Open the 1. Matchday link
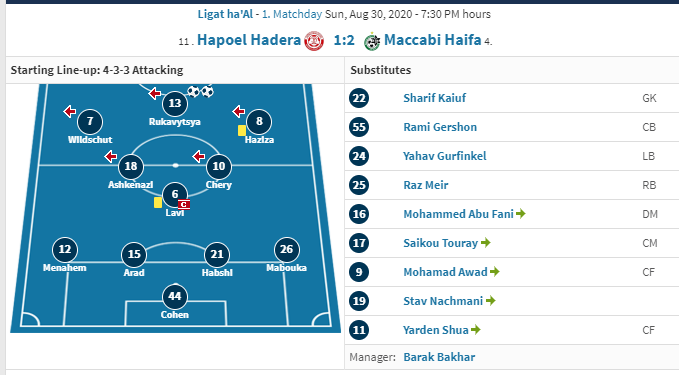This screenshot has width=679, height=375. click(292, 14)
